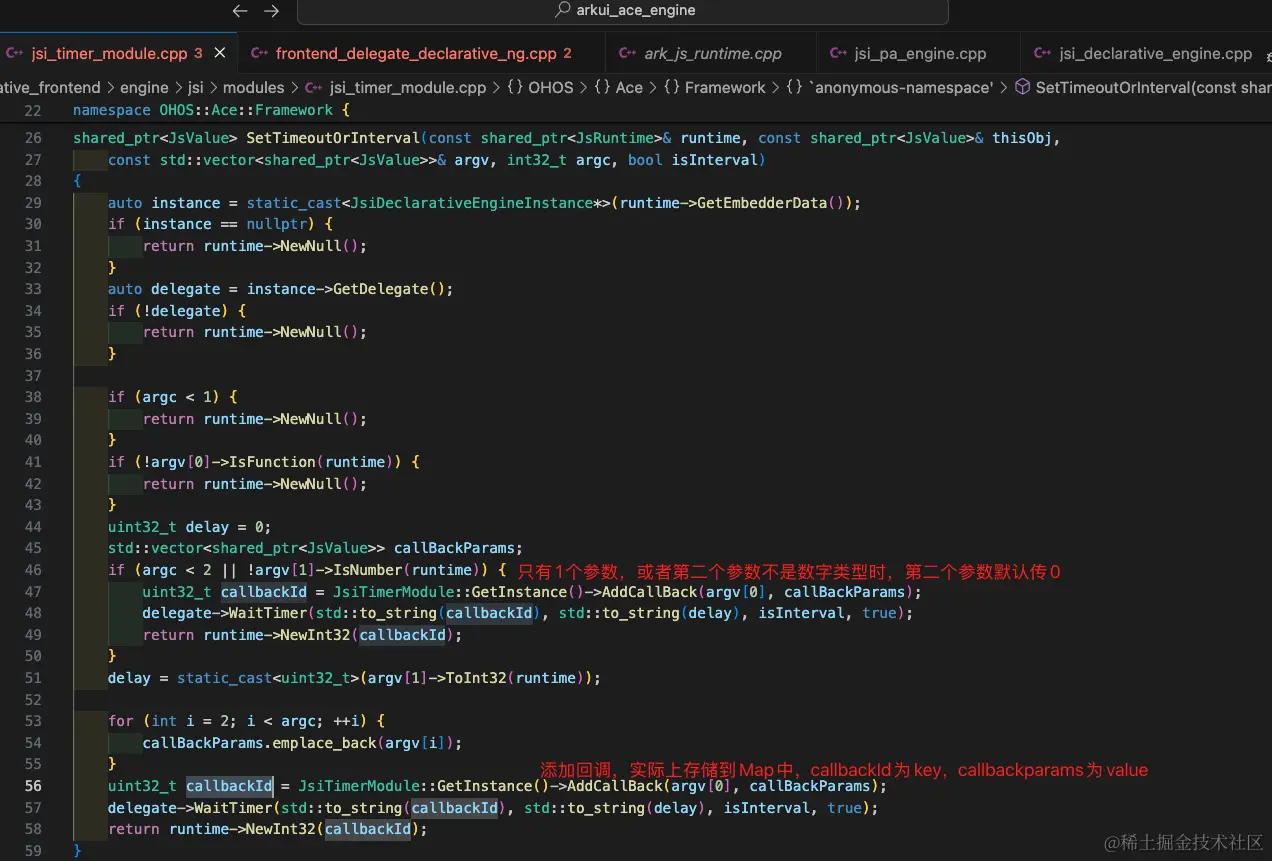This screenshot has height=861, width=1272.
Task: Click 'NewInt32' on line 49
Action: (315, 635)
